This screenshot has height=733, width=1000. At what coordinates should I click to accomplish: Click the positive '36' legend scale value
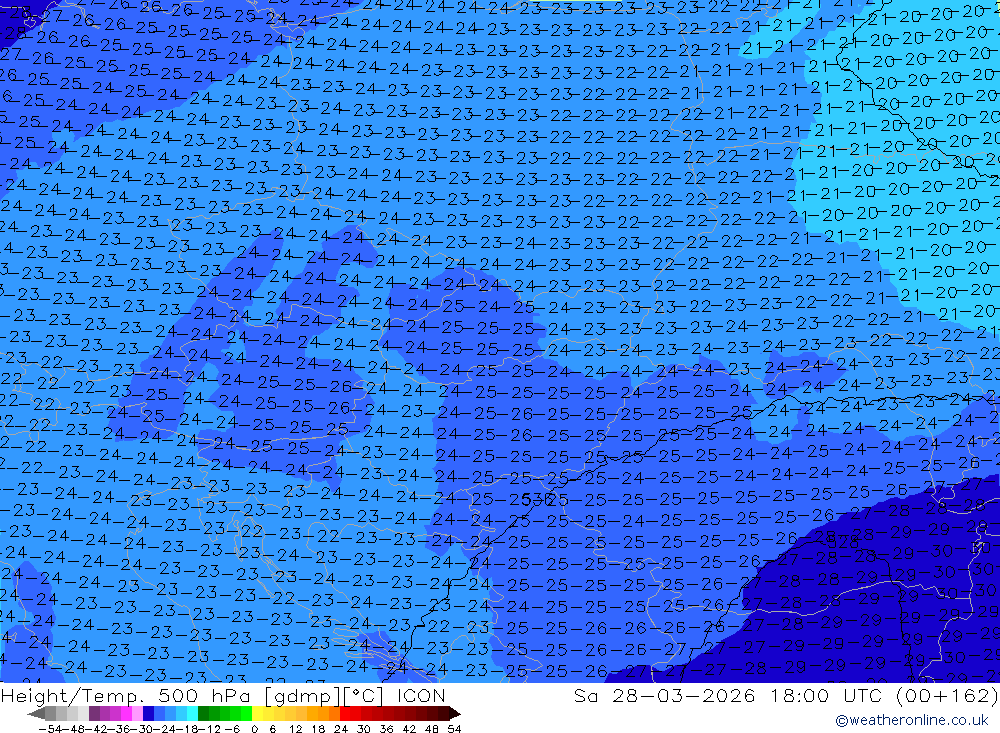tap(386, 729)
